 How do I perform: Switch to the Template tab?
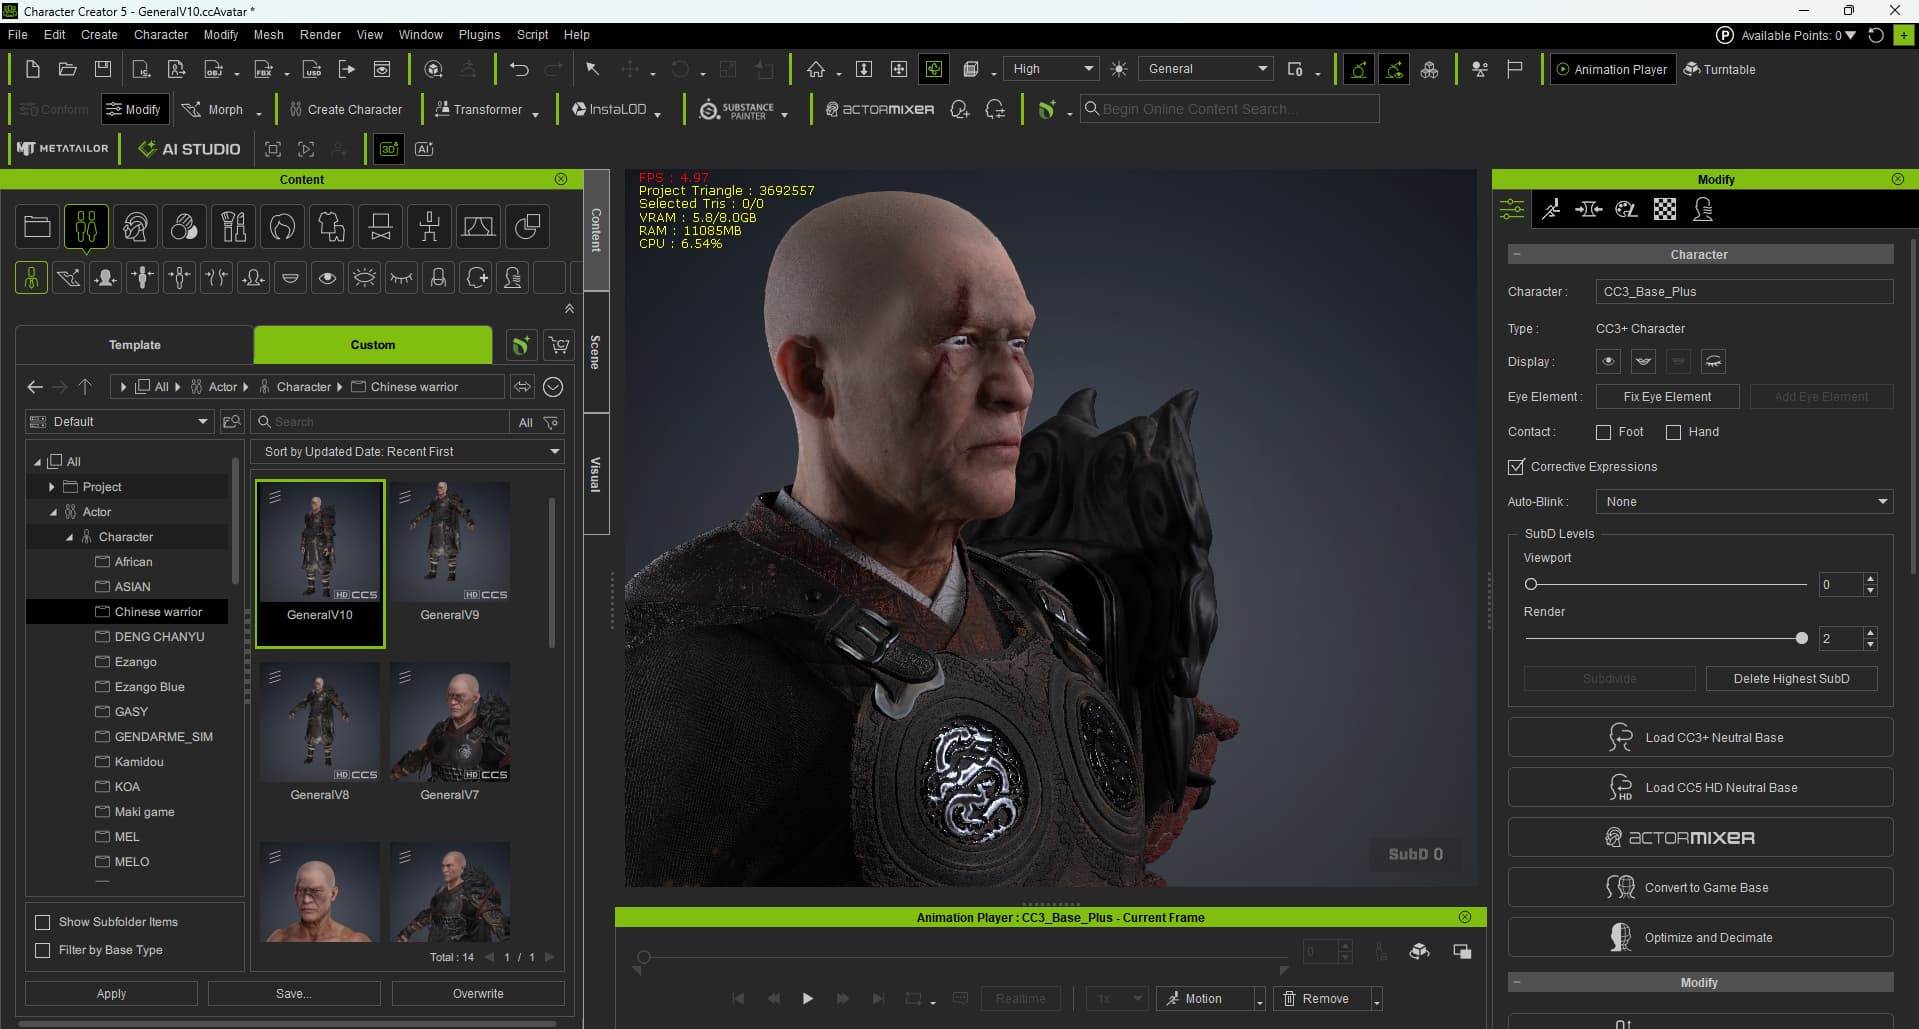pyautogui.click(x=135, y=345)
